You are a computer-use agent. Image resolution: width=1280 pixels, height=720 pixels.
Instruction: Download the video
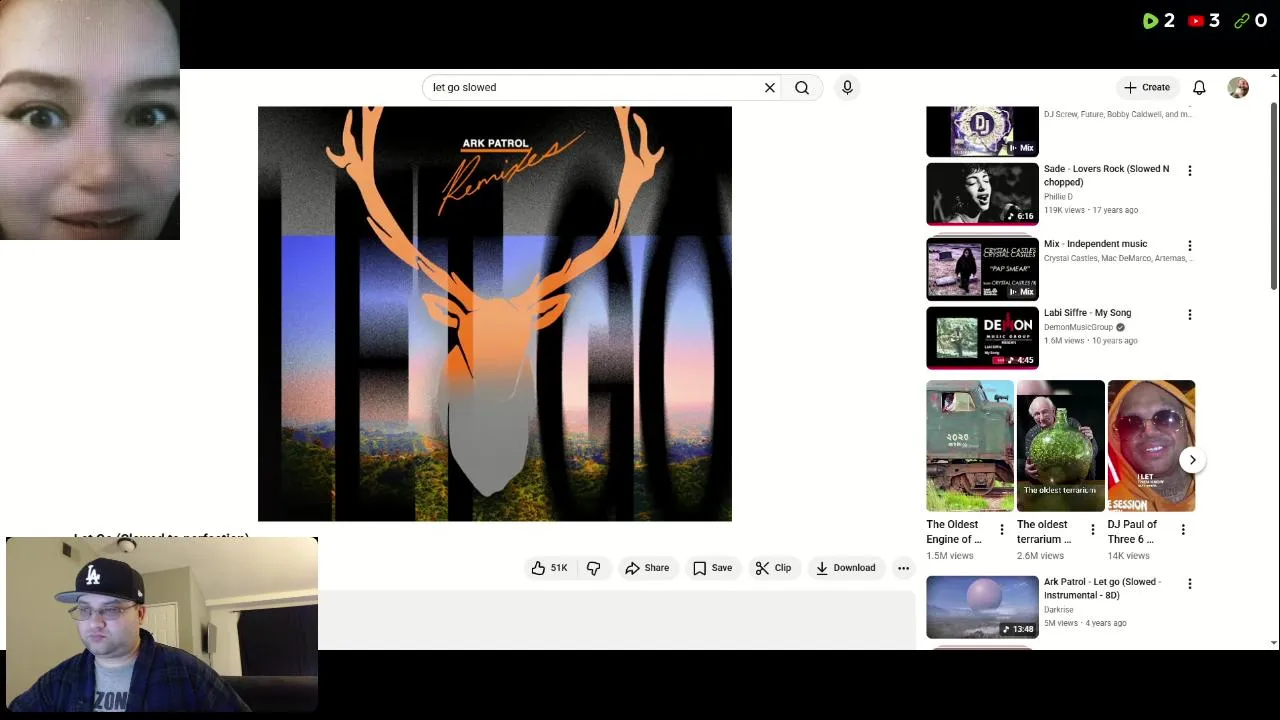[845, 568]
